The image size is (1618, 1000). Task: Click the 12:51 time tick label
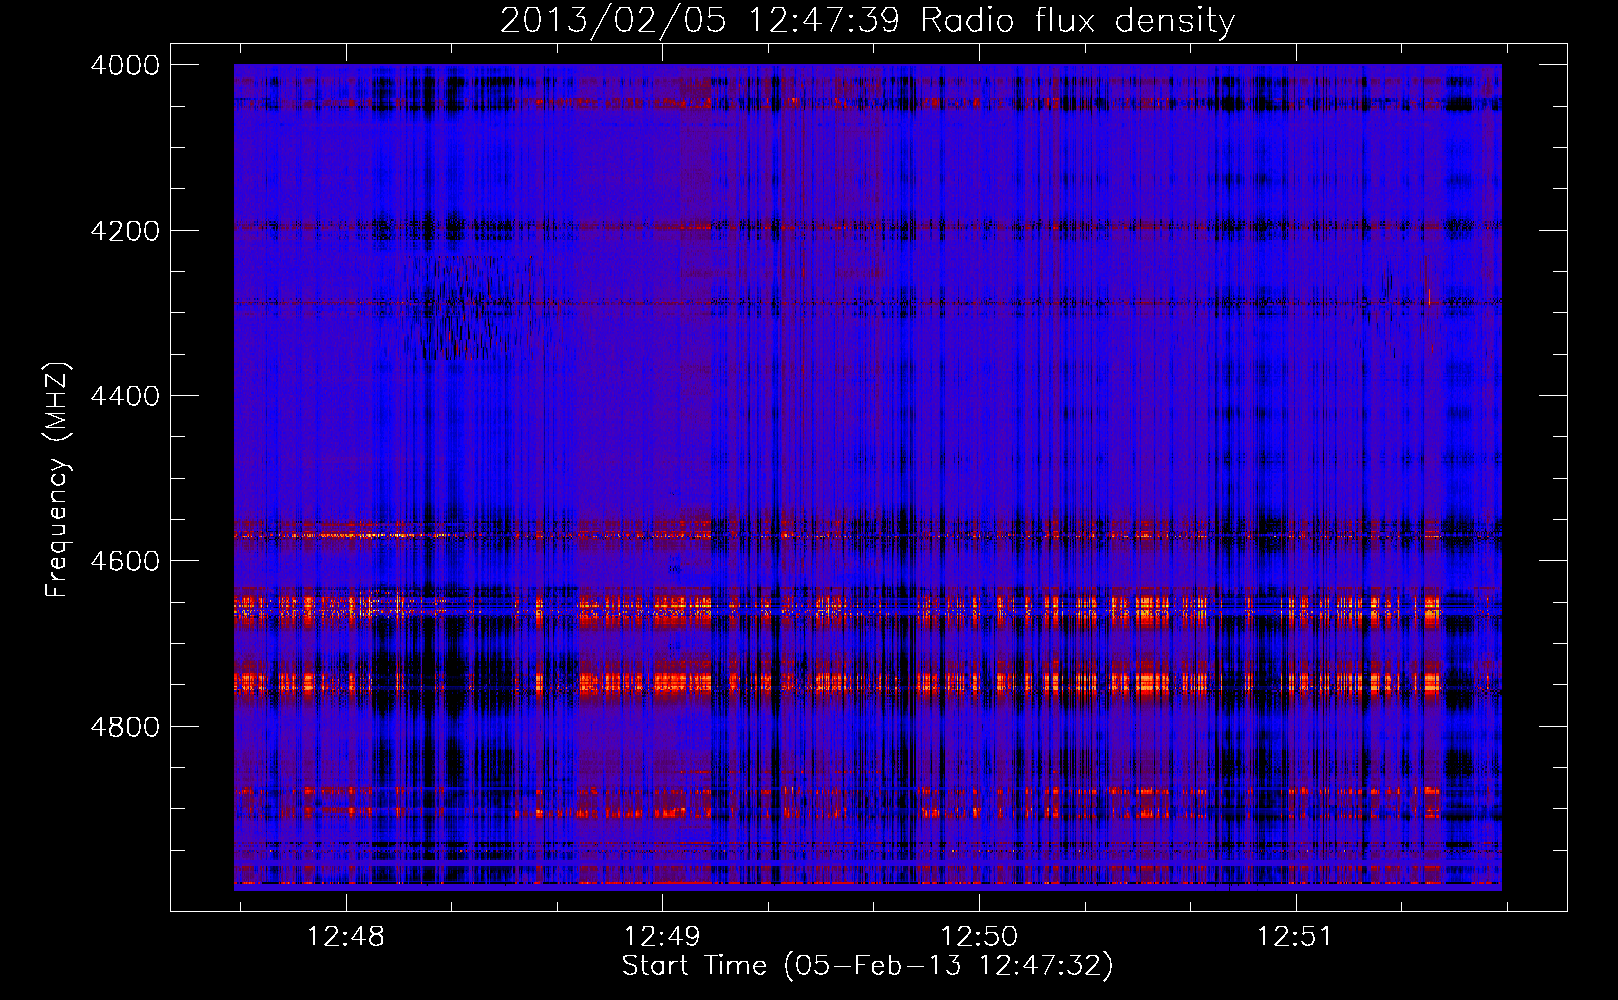pyautogui.click(x=1294, y=937)
